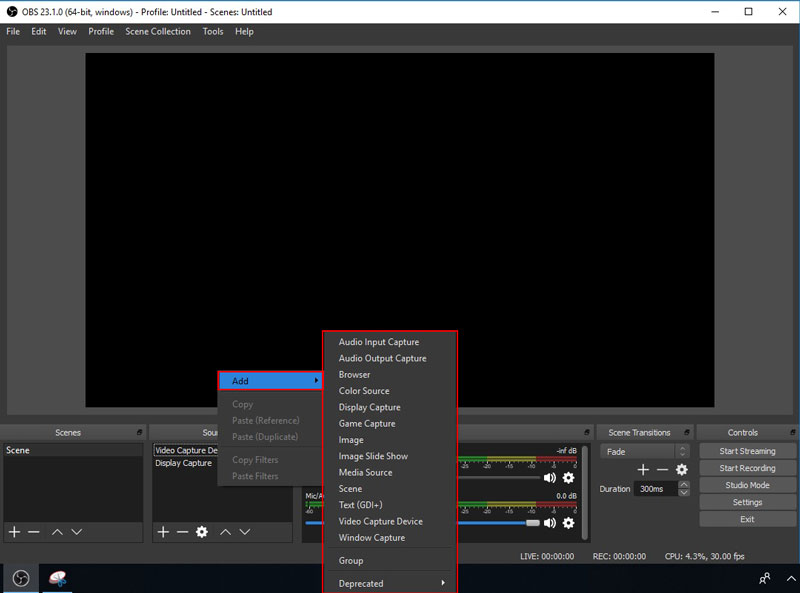Add a new source with plus icon
The width and height of the screenshot is (800, 593).
pos(163,532)
